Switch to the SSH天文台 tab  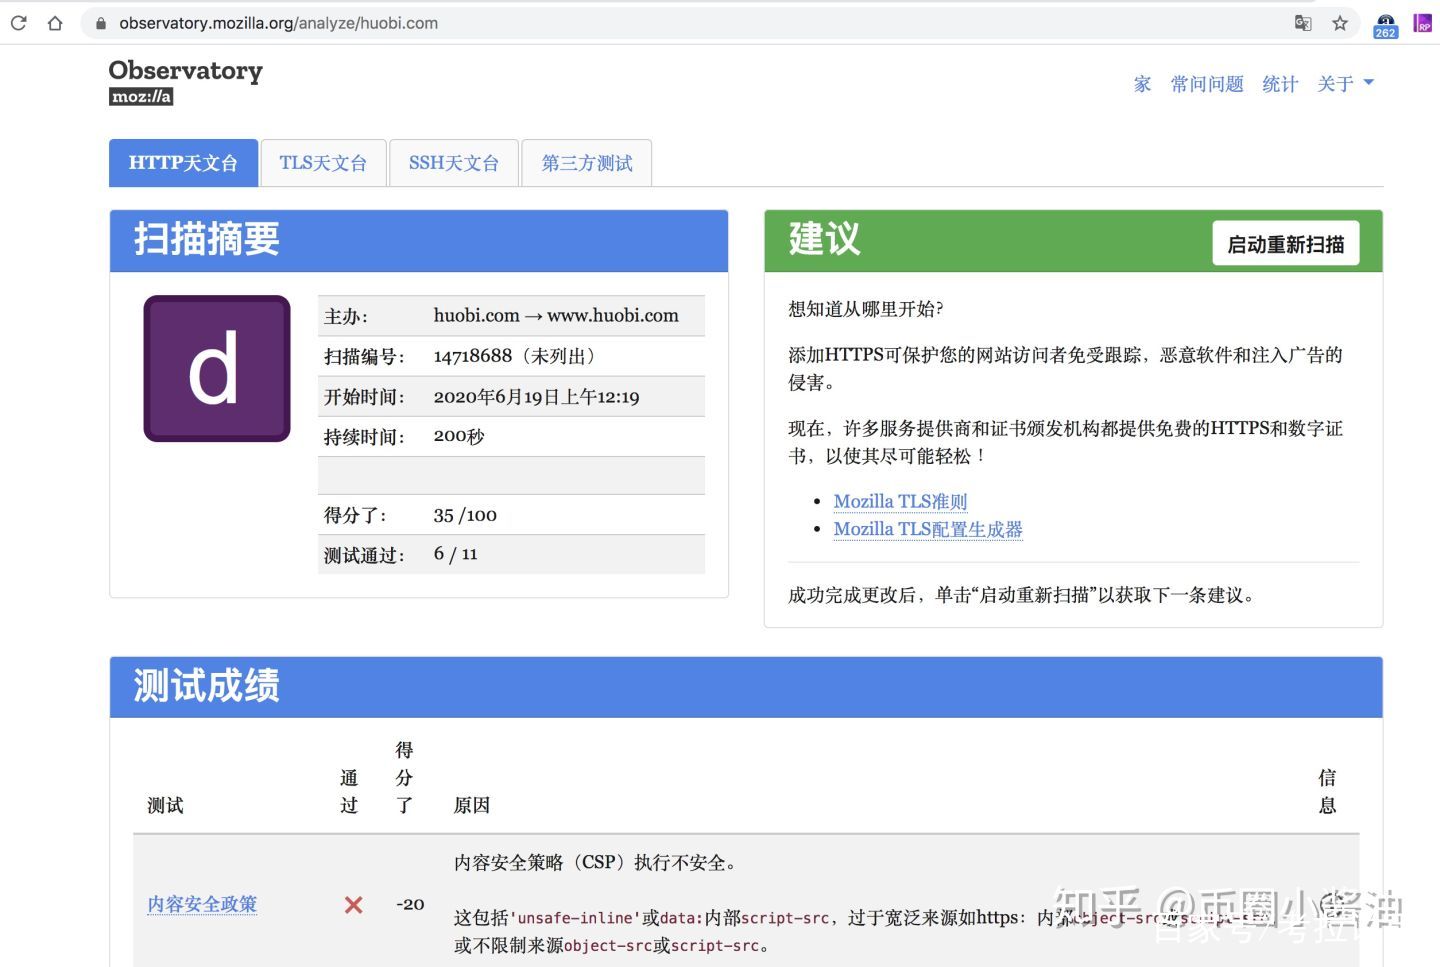[x=453, y=163]
